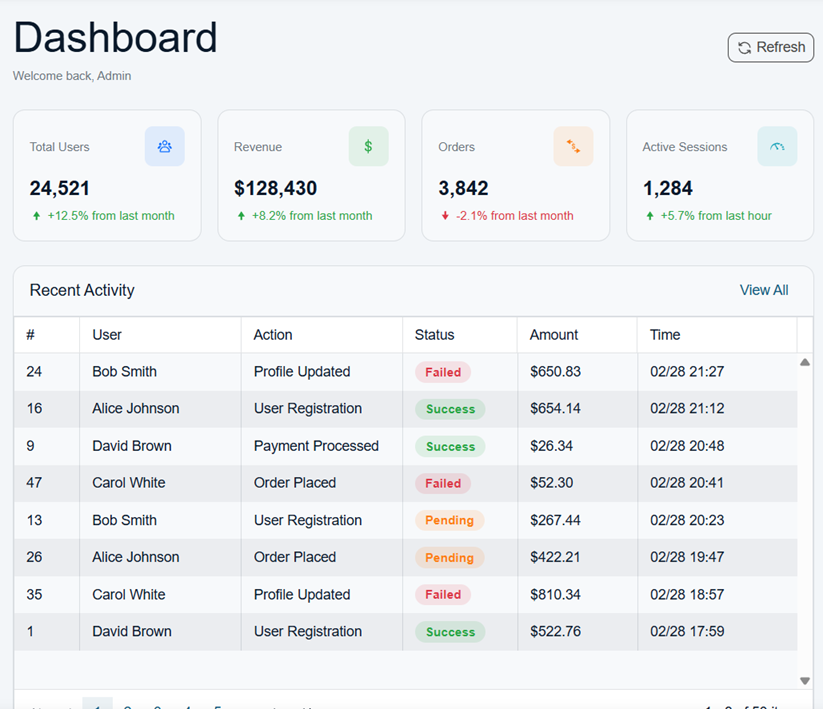Click the refresh arrows icon inside Refresh button
The image size is (823, 709).
pyautogui.click(x=744, y=47)
